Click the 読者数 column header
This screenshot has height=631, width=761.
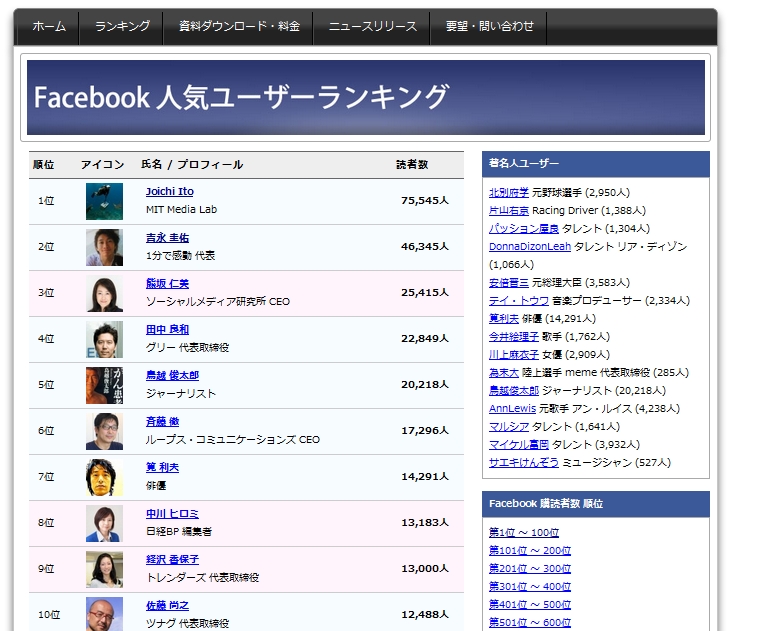(x=412, y=165)
